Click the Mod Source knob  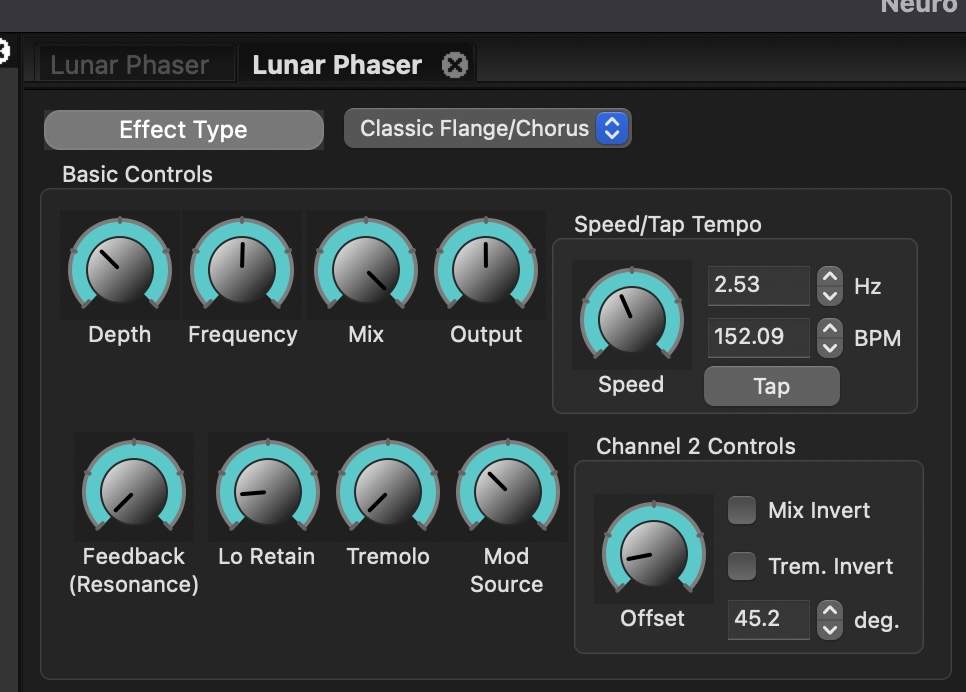(508, 488)
